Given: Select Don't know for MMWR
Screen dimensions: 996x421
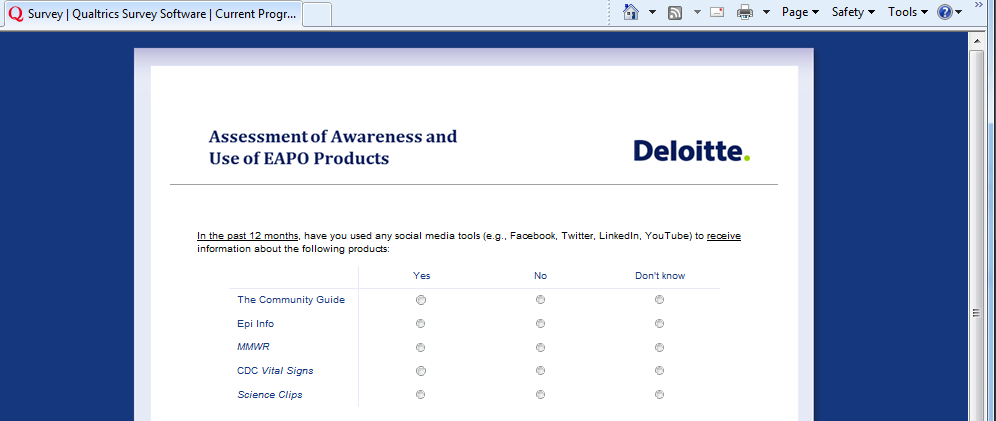Looking at the screenshot, I should (659, 347).
